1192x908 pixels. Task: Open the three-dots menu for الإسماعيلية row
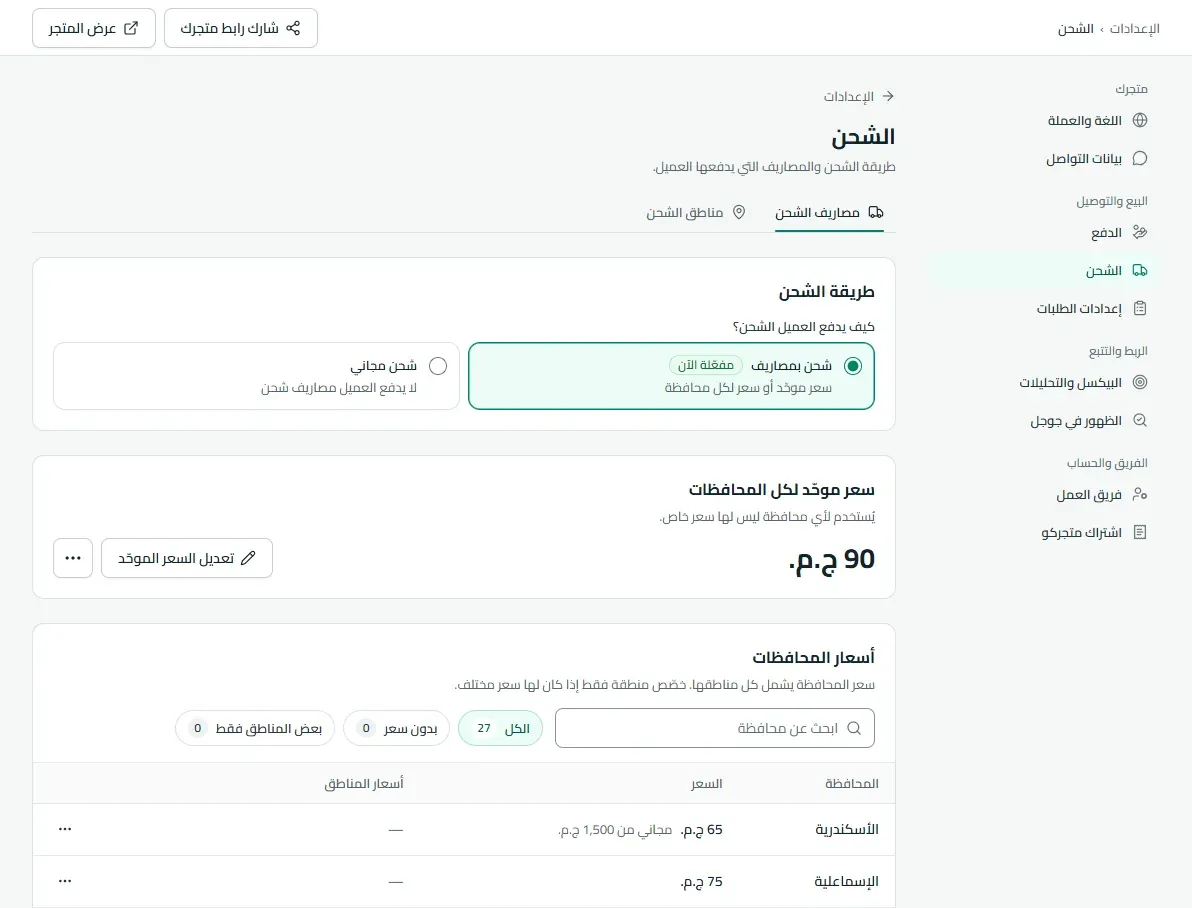point(65,881)
